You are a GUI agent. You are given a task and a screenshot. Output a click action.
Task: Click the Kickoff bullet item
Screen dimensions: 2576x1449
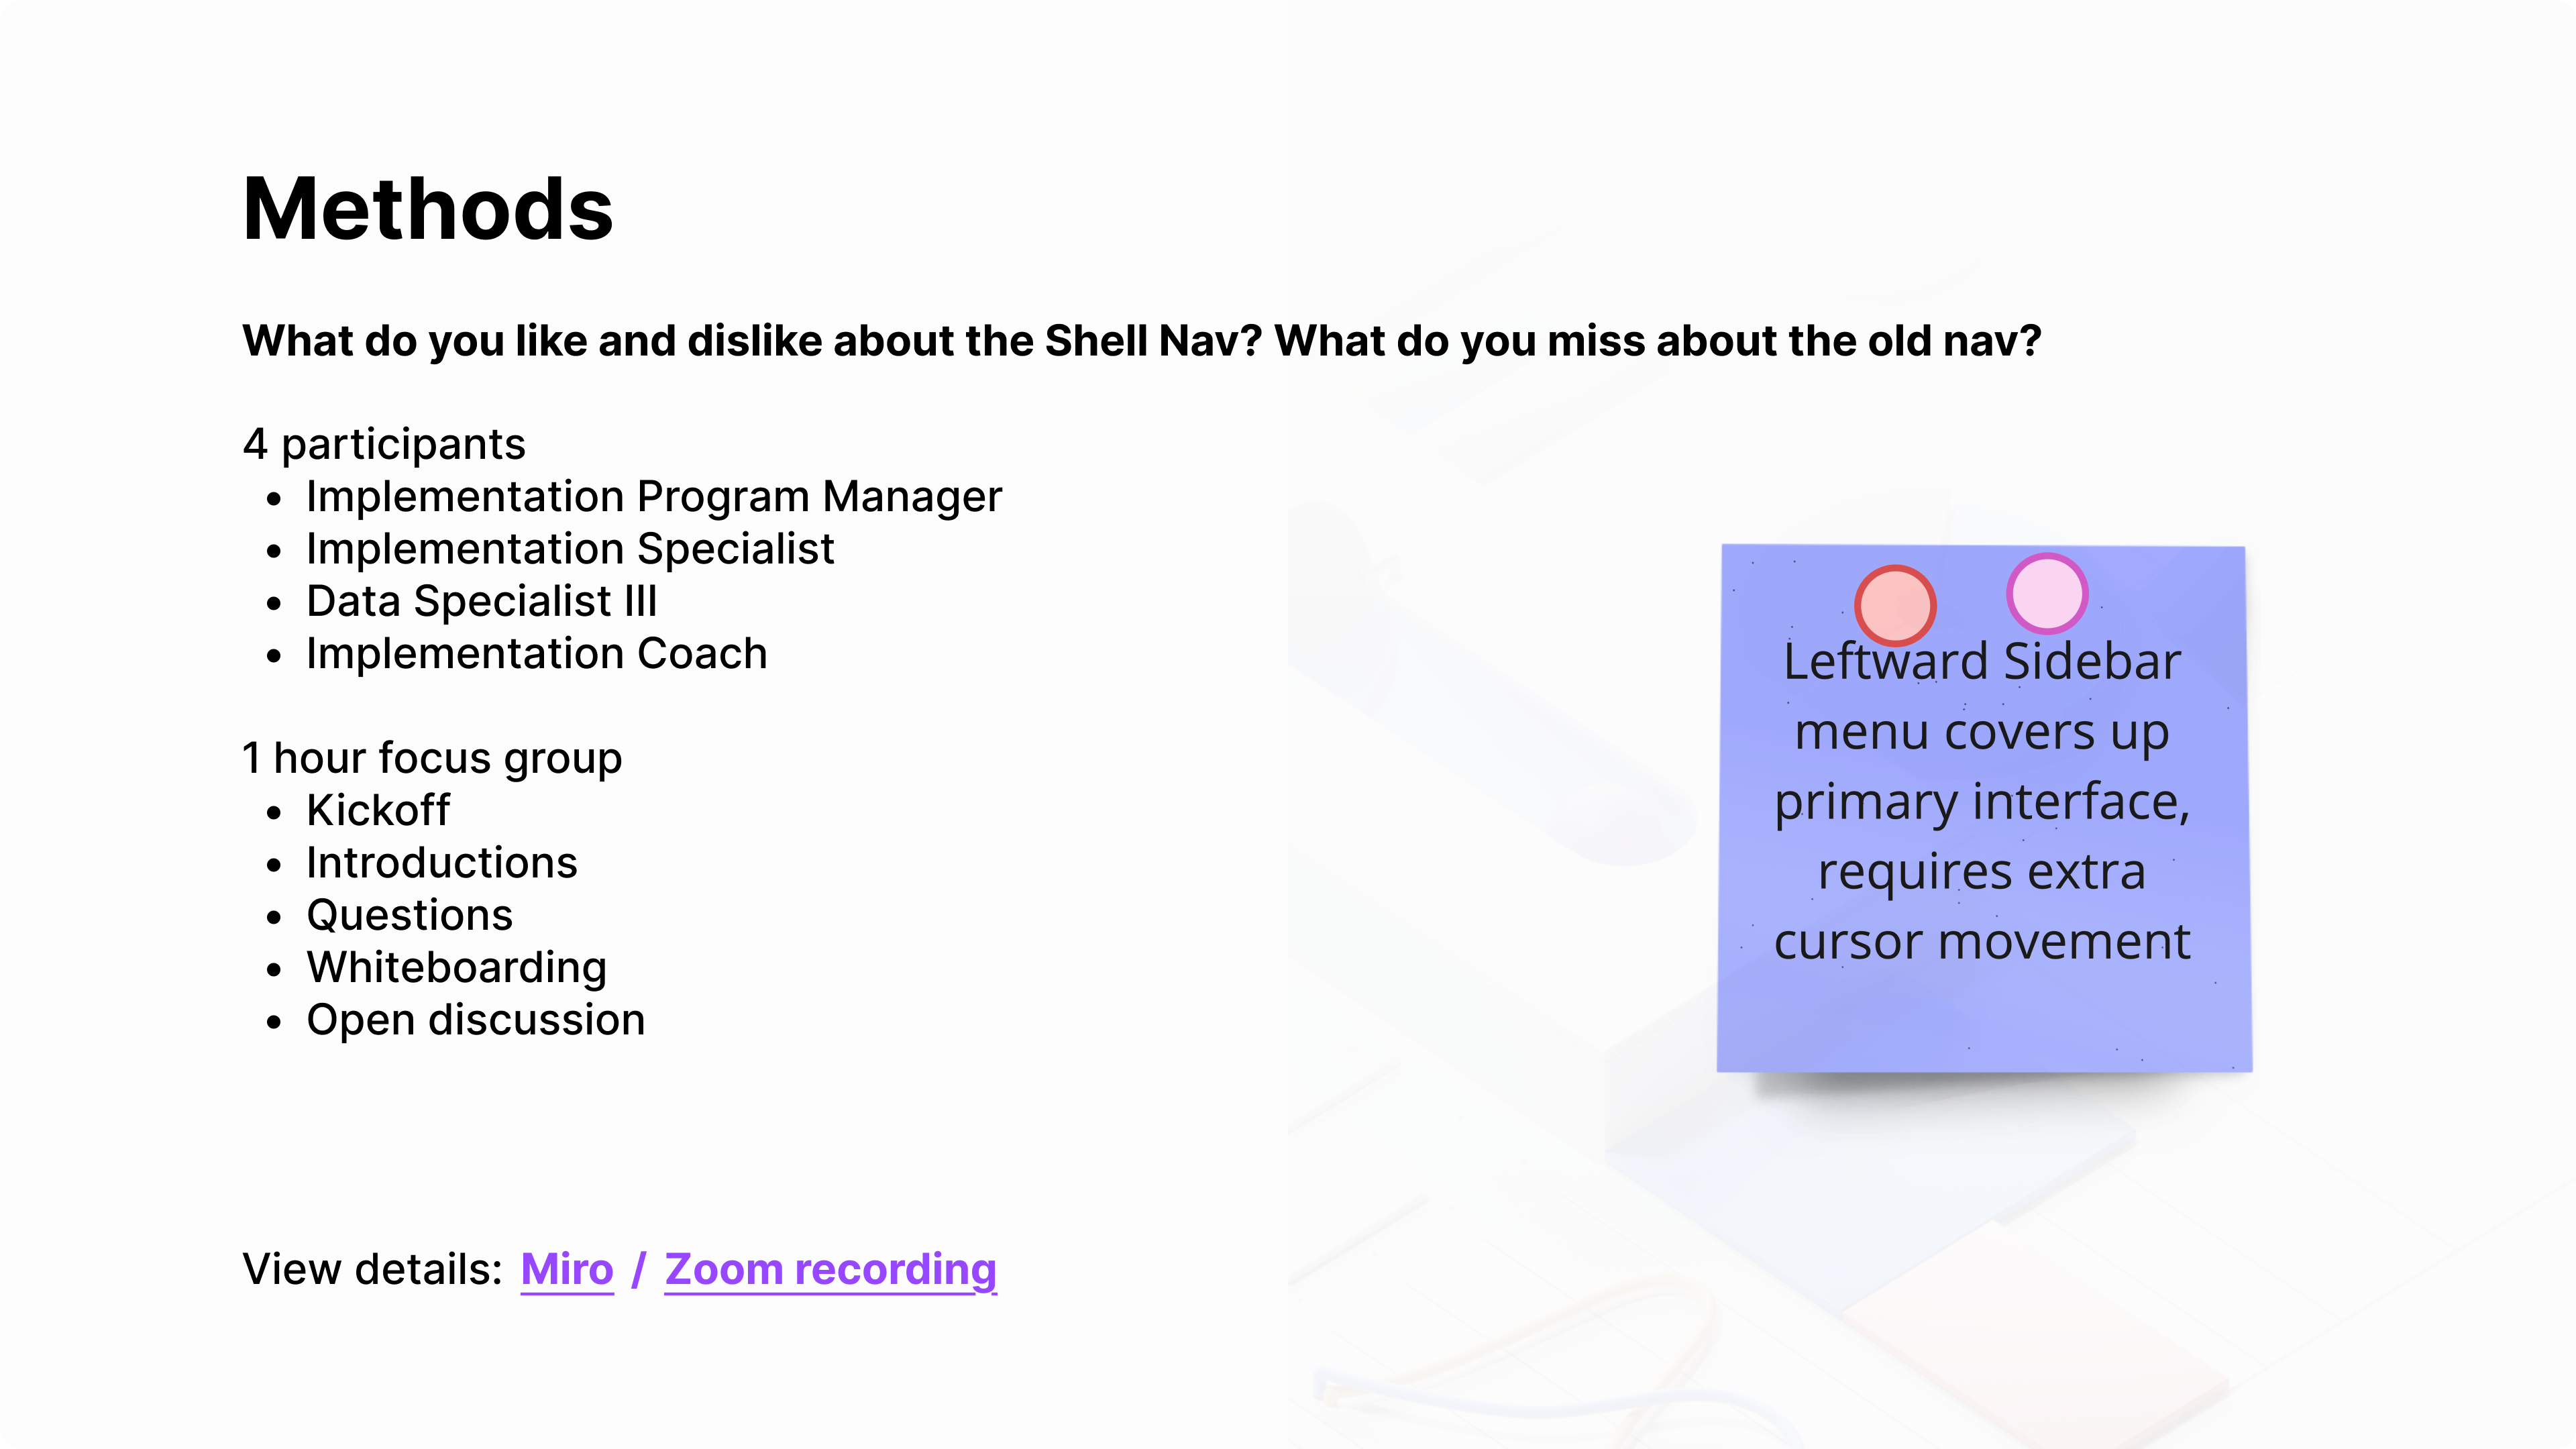point(378,810)
